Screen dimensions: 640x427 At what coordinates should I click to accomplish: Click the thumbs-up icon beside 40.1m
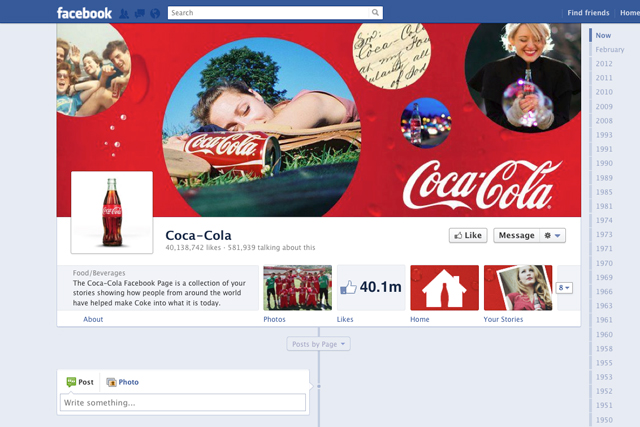[x=348, y=287]
